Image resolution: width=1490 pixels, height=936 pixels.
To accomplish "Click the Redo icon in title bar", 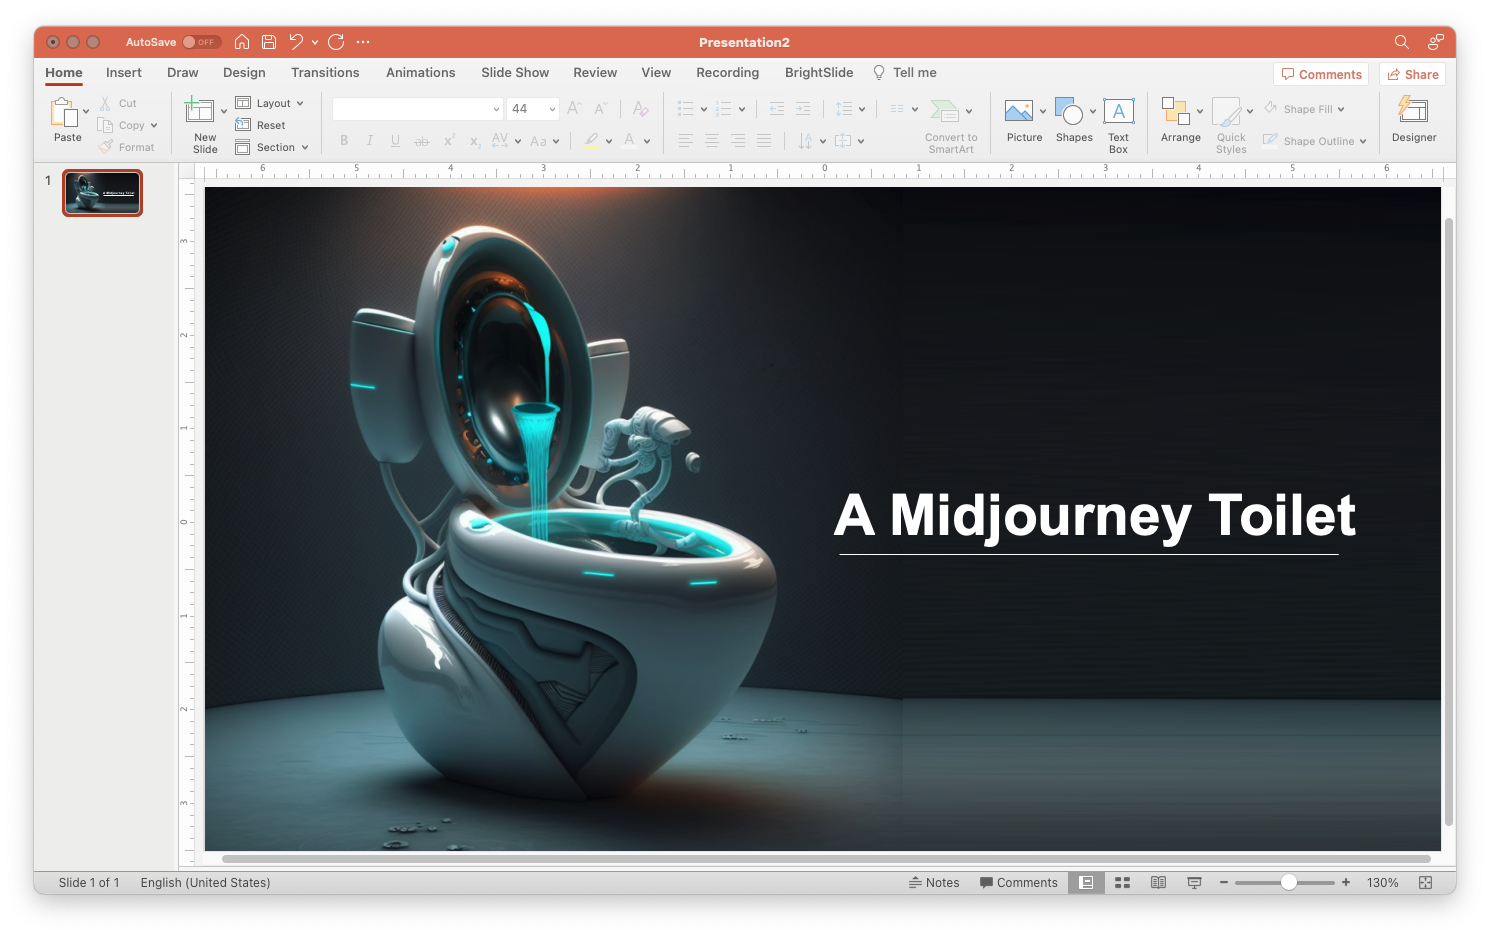I will coord(336,42).
